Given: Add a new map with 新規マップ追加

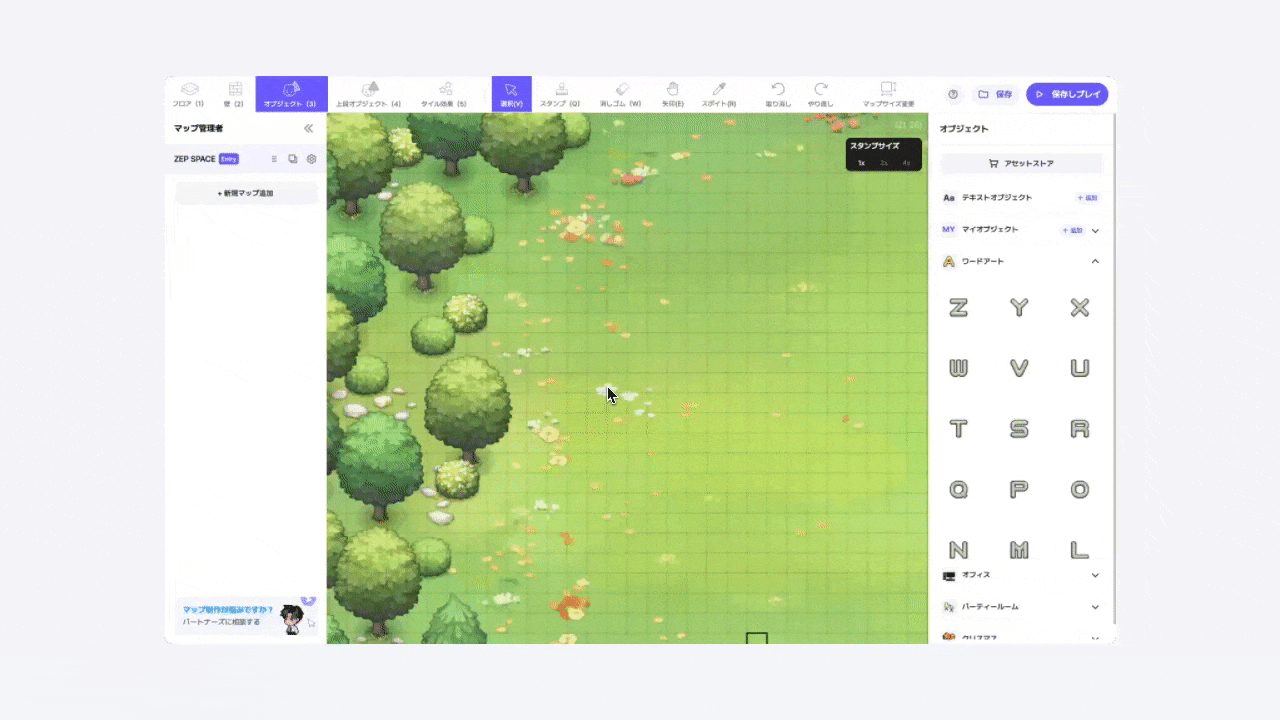Looking at the screenshot, I should [x=246, y=193].
